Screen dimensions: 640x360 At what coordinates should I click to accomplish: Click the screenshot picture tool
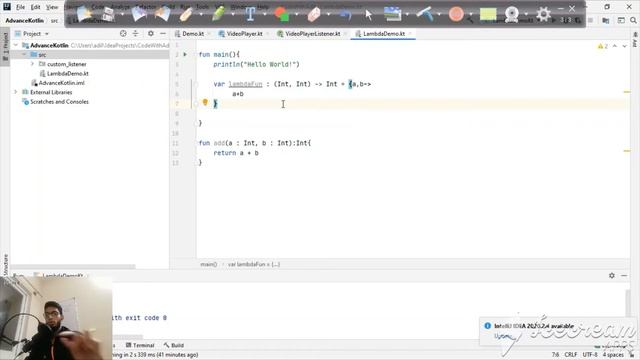click(x=393, y=14)
